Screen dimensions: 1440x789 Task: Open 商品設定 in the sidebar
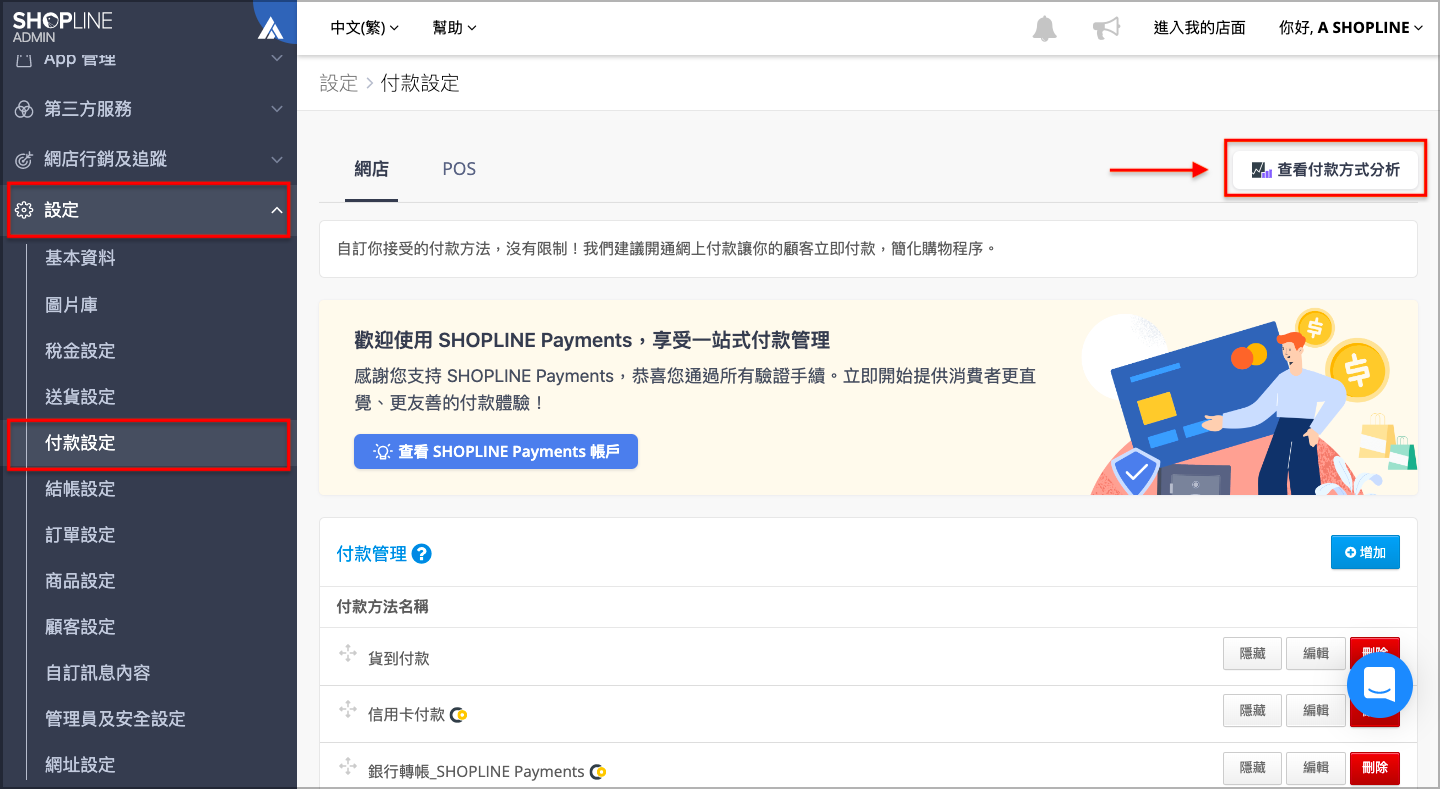tap(80, 581)
